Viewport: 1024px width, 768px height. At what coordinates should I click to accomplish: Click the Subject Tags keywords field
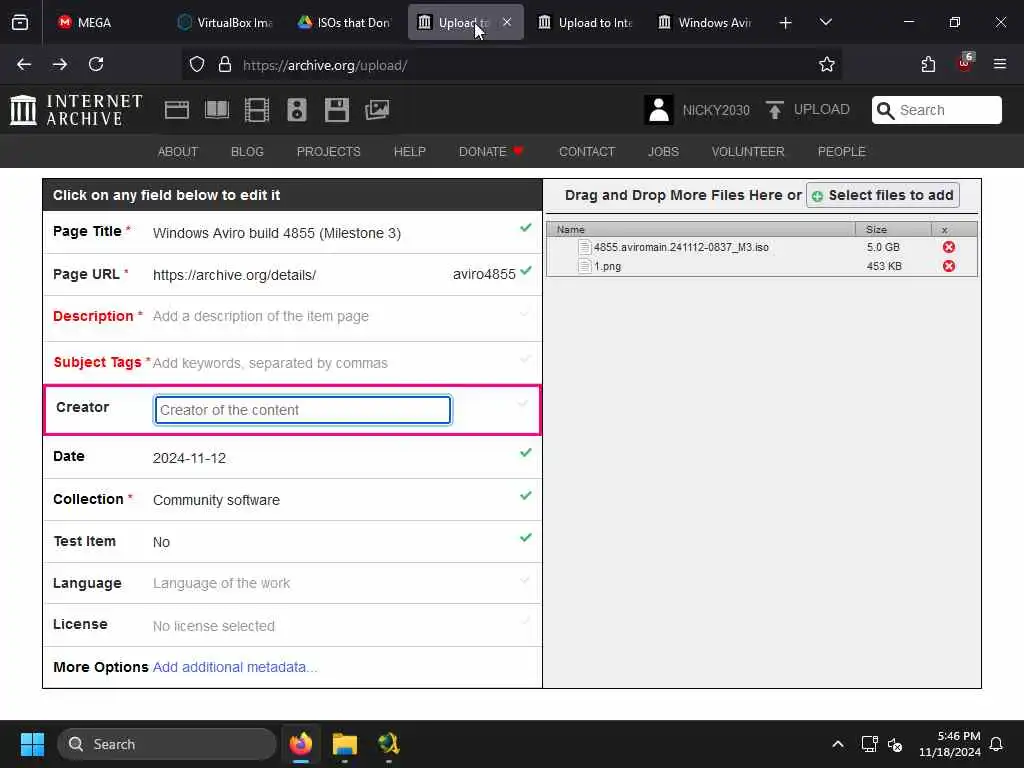[x=270, y=363]
